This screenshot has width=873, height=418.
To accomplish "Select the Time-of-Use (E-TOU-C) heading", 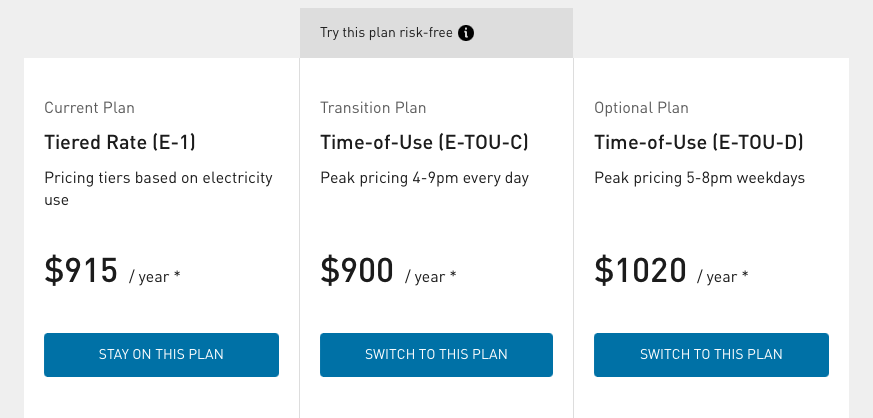I will point(424,142).
